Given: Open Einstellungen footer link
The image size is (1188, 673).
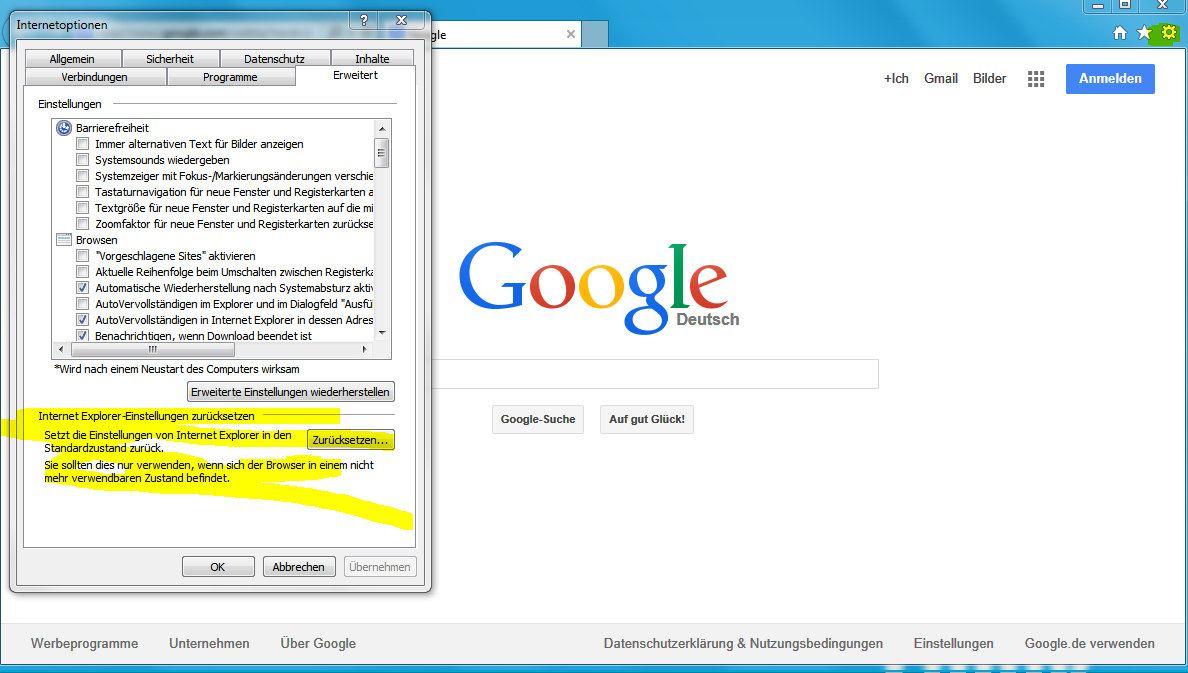Looking at the screenshot, I should (x=953, y=643).
